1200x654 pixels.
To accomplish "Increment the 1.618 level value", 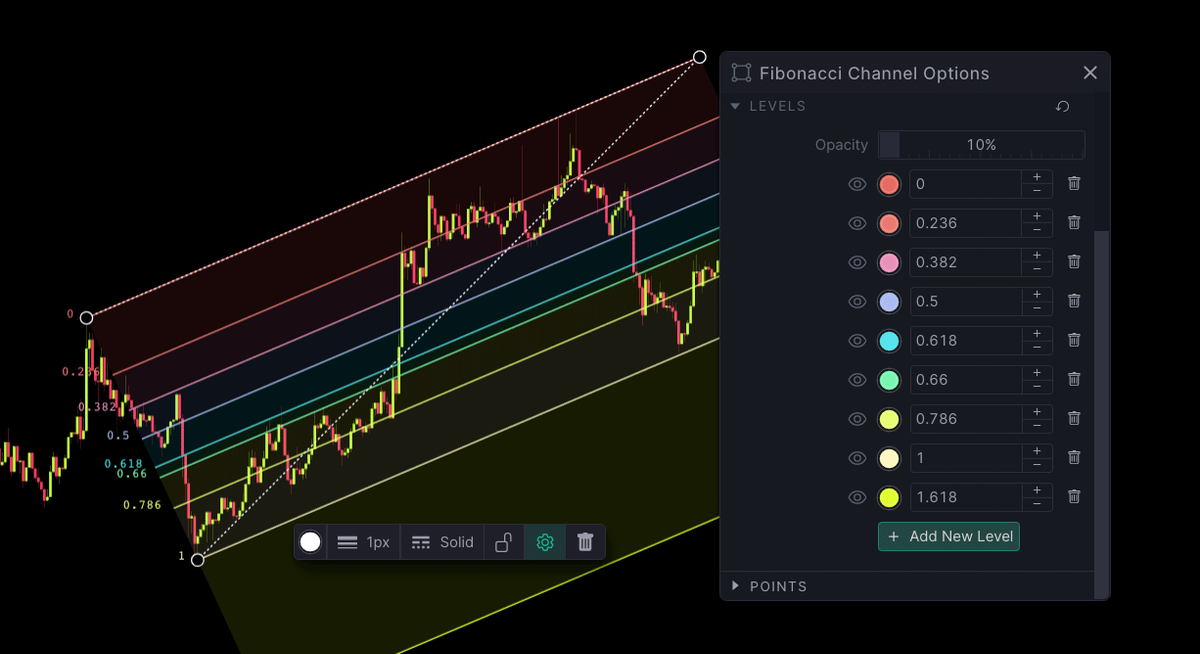I will tap(1037, 489).
